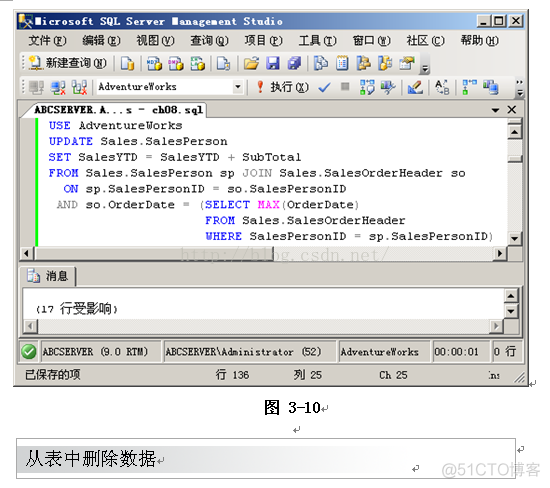
Task: Click the Database Engine Query icon
Action: coord(128,63)
